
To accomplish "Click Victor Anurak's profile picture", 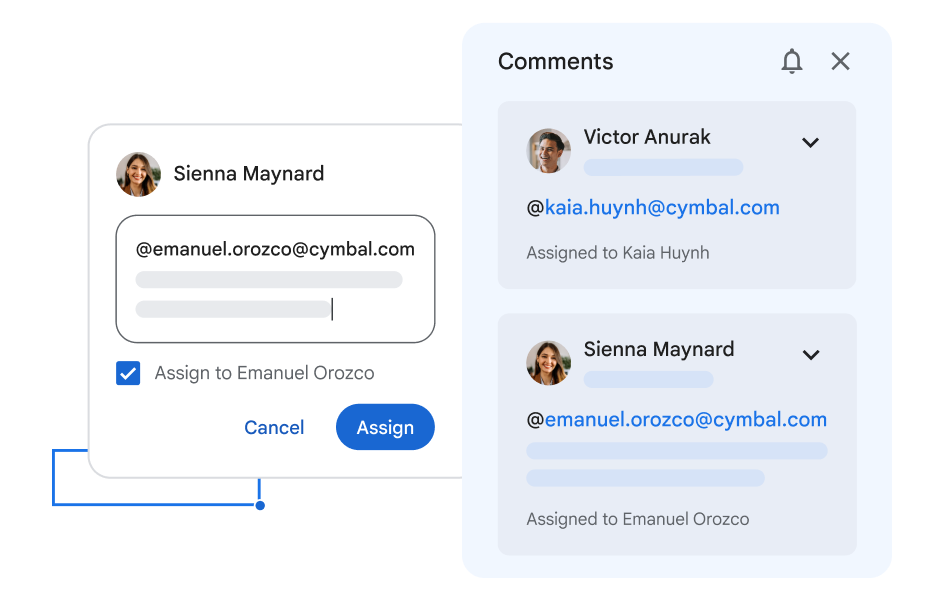I will point(549,151).
